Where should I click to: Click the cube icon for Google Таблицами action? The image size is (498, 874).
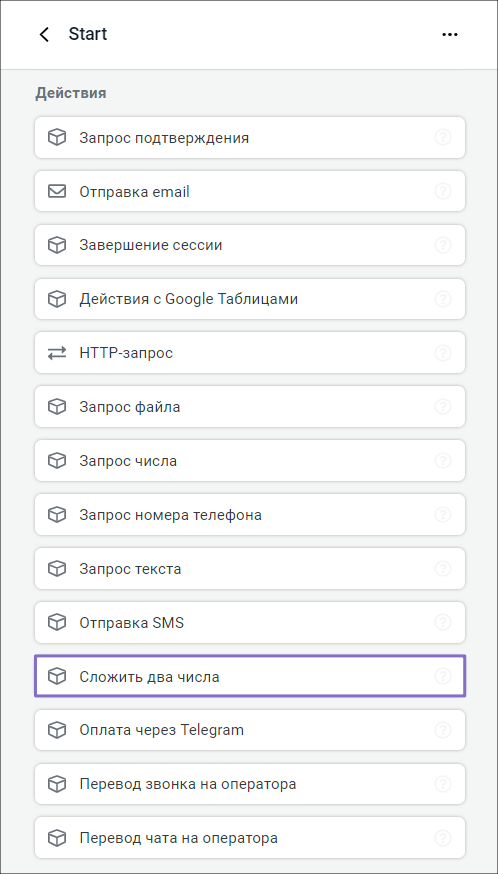pyautogui.click(x=56, y=299)
